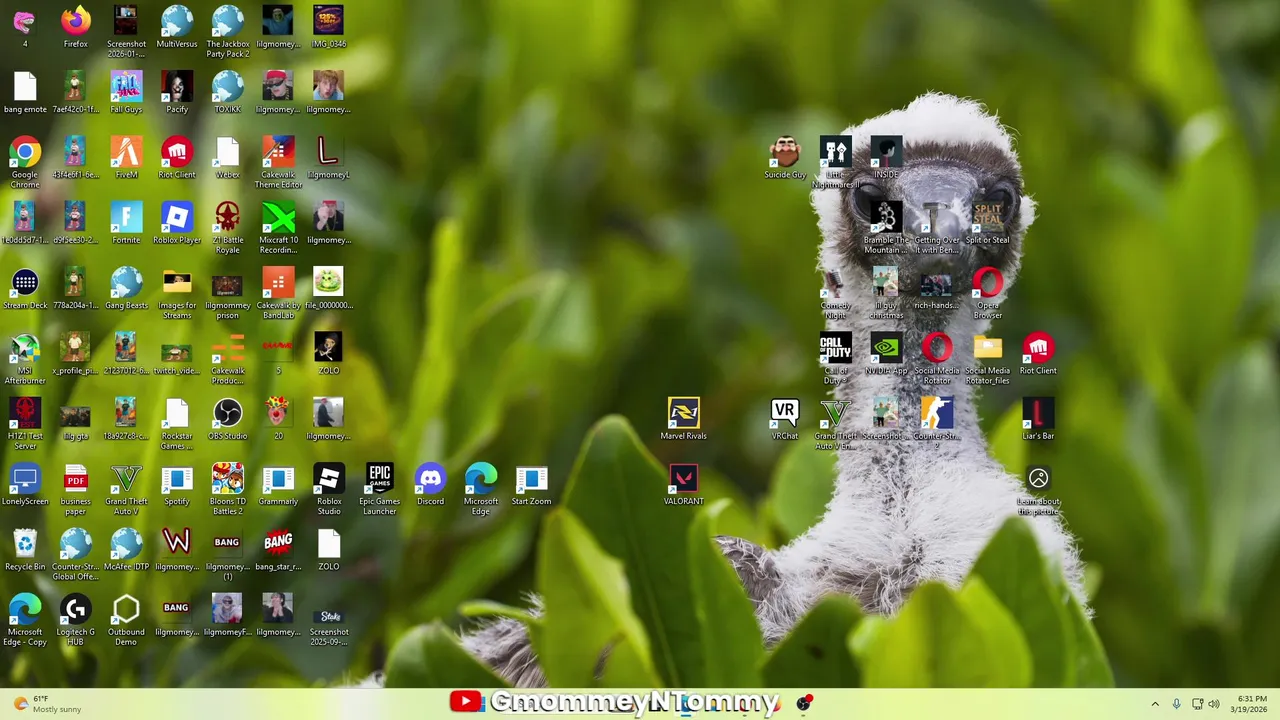Launch Logitech G HUB
Viewport: 1280px width, 720px height.
75,620
